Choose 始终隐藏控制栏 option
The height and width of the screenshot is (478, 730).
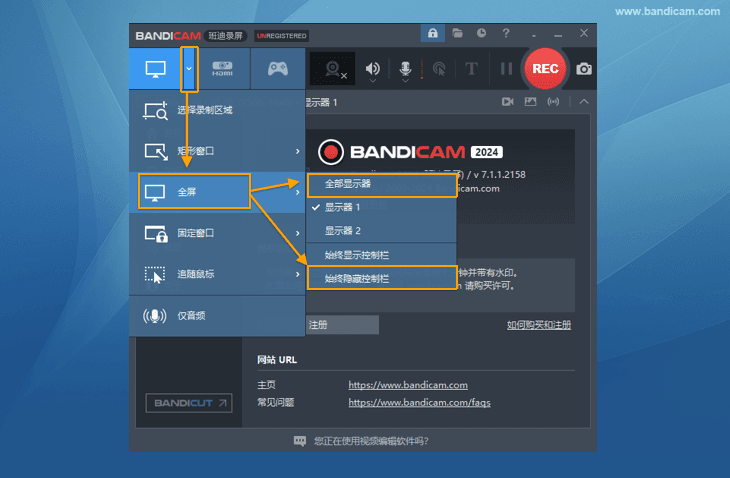click(382, 278)
